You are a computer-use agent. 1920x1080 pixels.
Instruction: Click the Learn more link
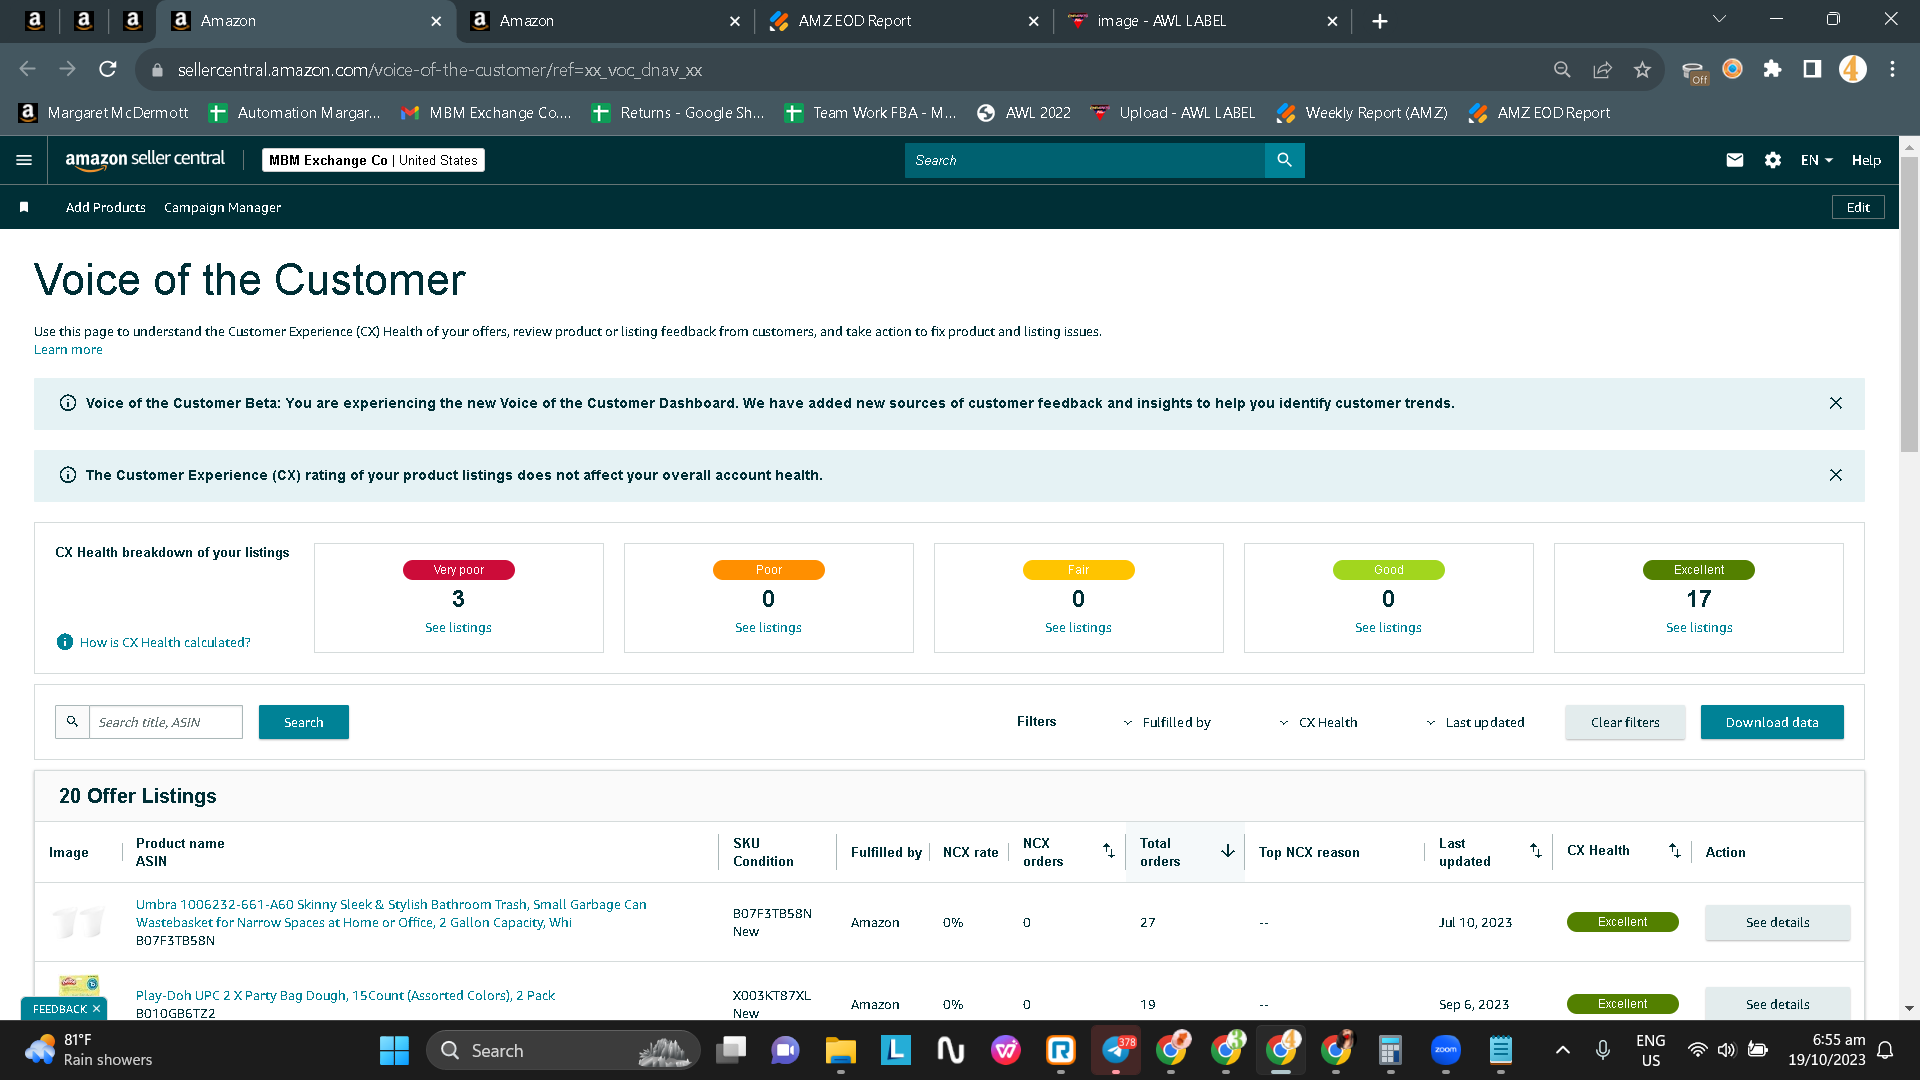click(68, 349)
